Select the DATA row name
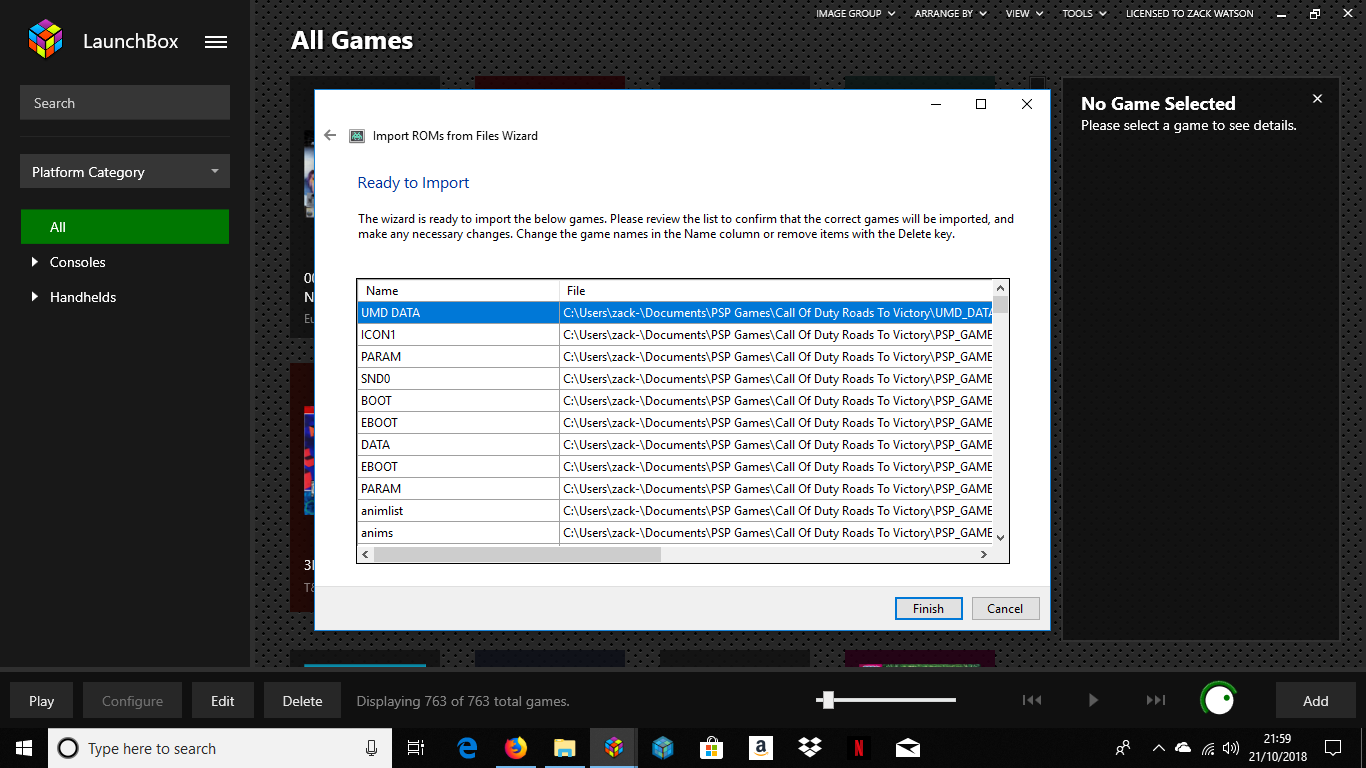Image resolution: width=1366 pixels, height=768 pixels. click(x=375, y=445)
